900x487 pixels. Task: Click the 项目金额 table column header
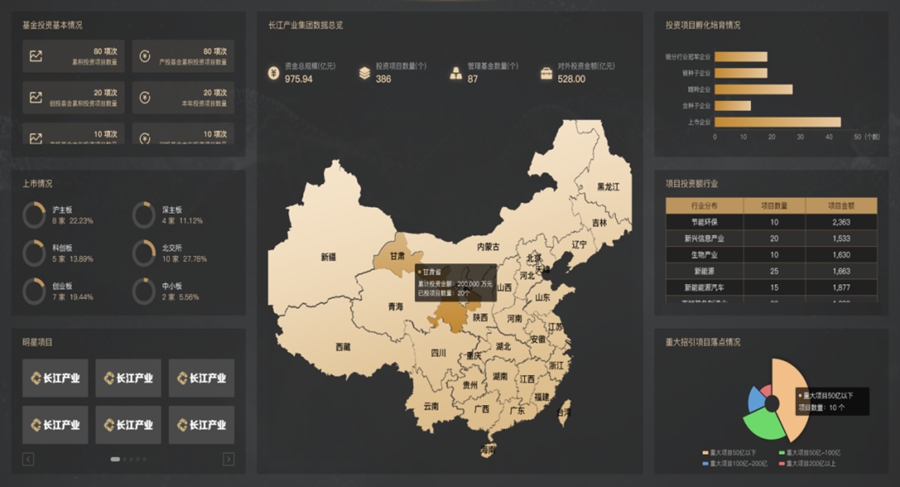(841, 205)
